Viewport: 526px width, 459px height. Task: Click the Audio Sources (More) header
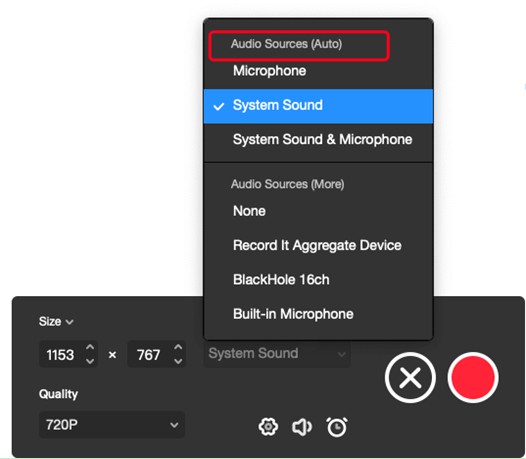(287, 184)
